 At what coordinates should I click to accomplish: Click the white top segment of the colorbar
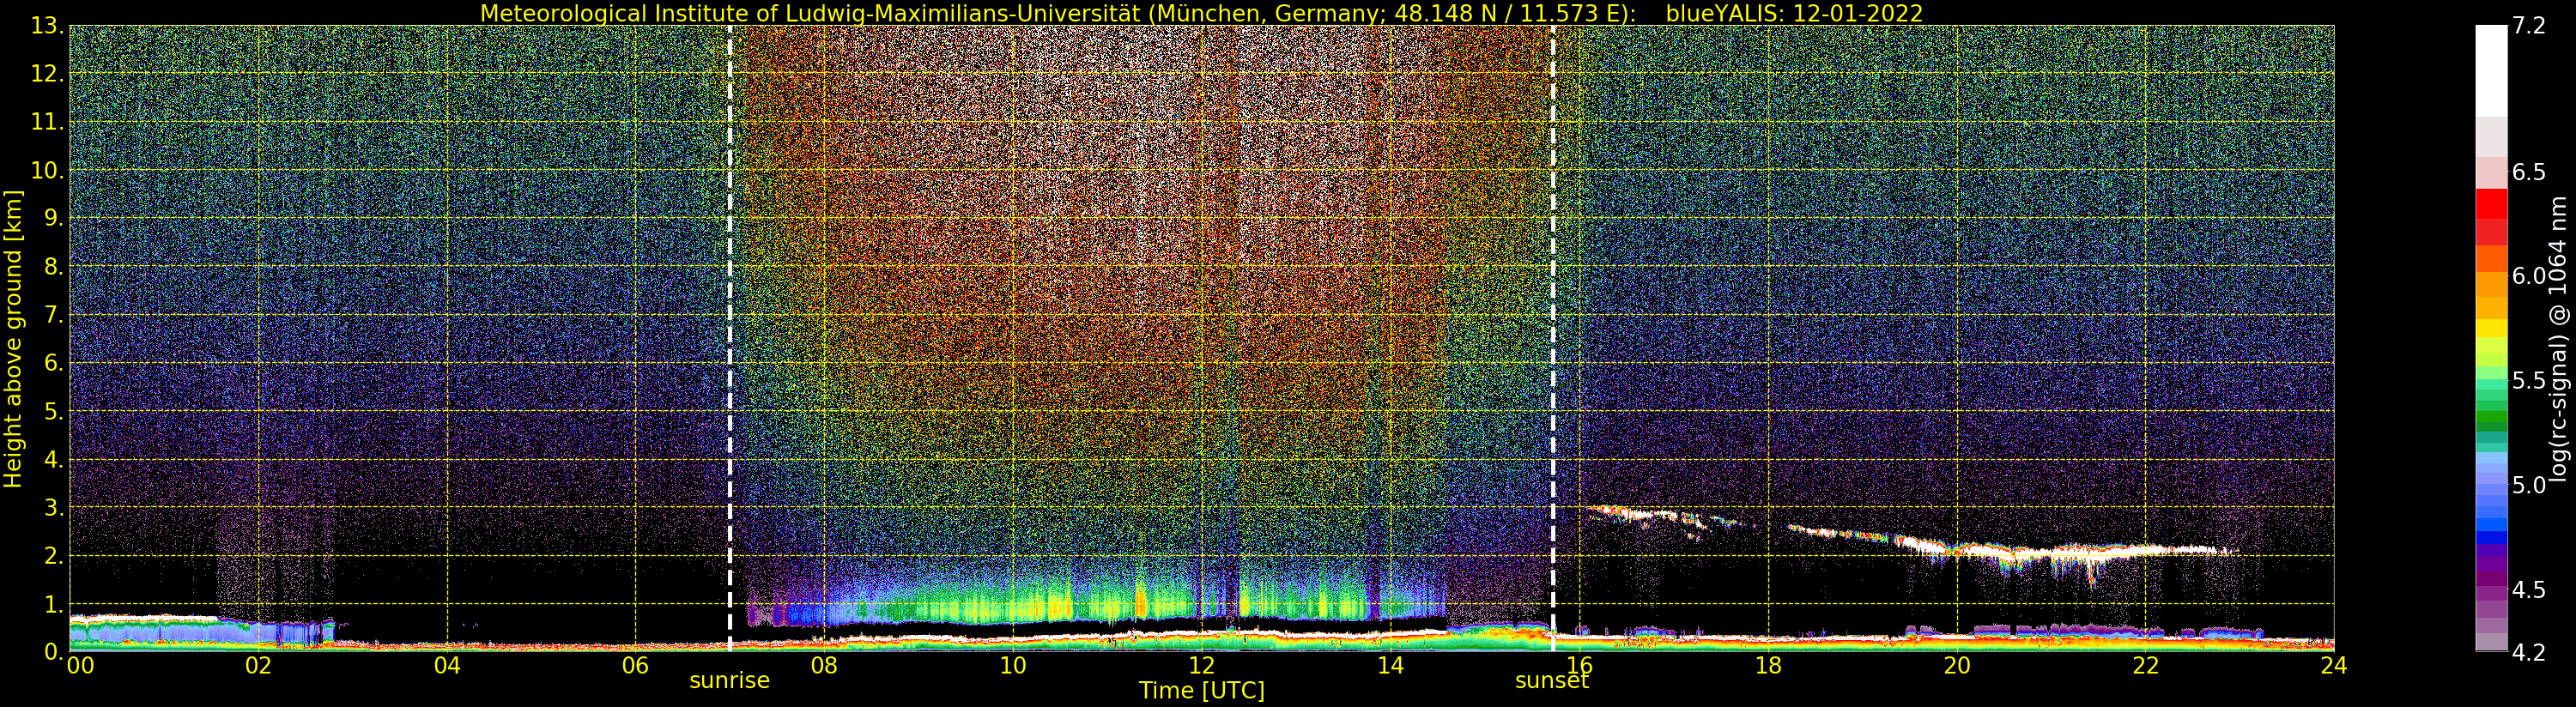tap(2491, 70)
